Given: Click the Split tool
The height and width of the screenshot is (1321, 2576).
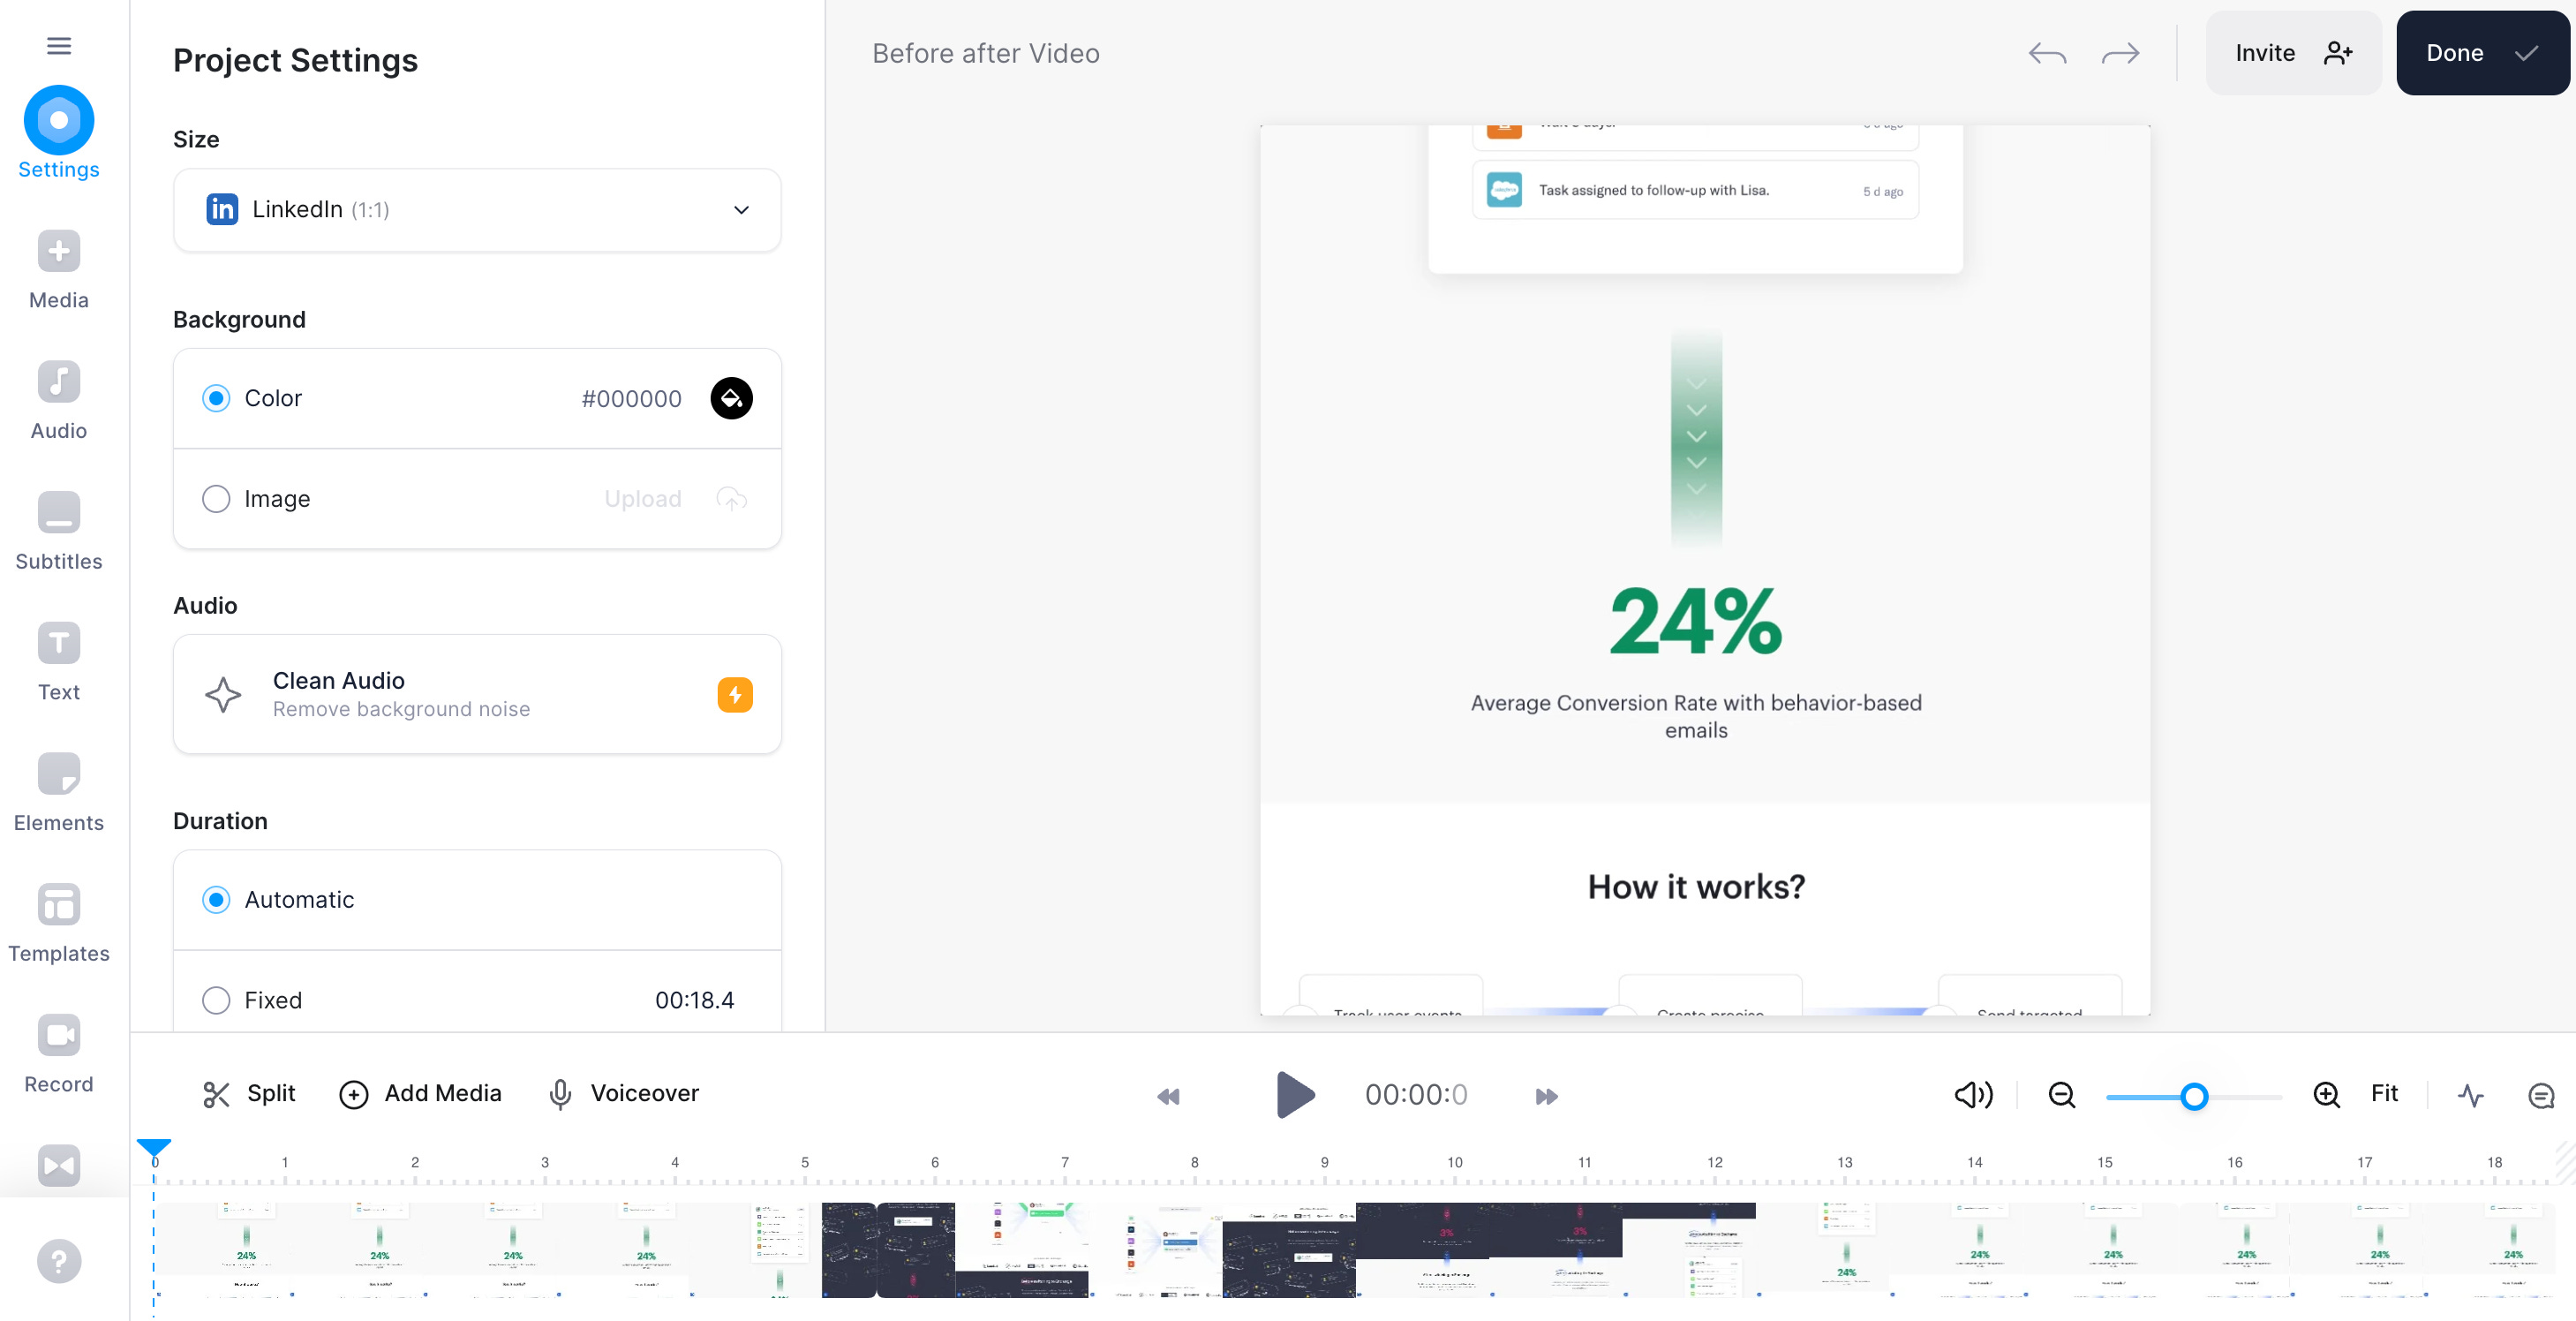Looking at the screenshot, I should coord(249,1094).
